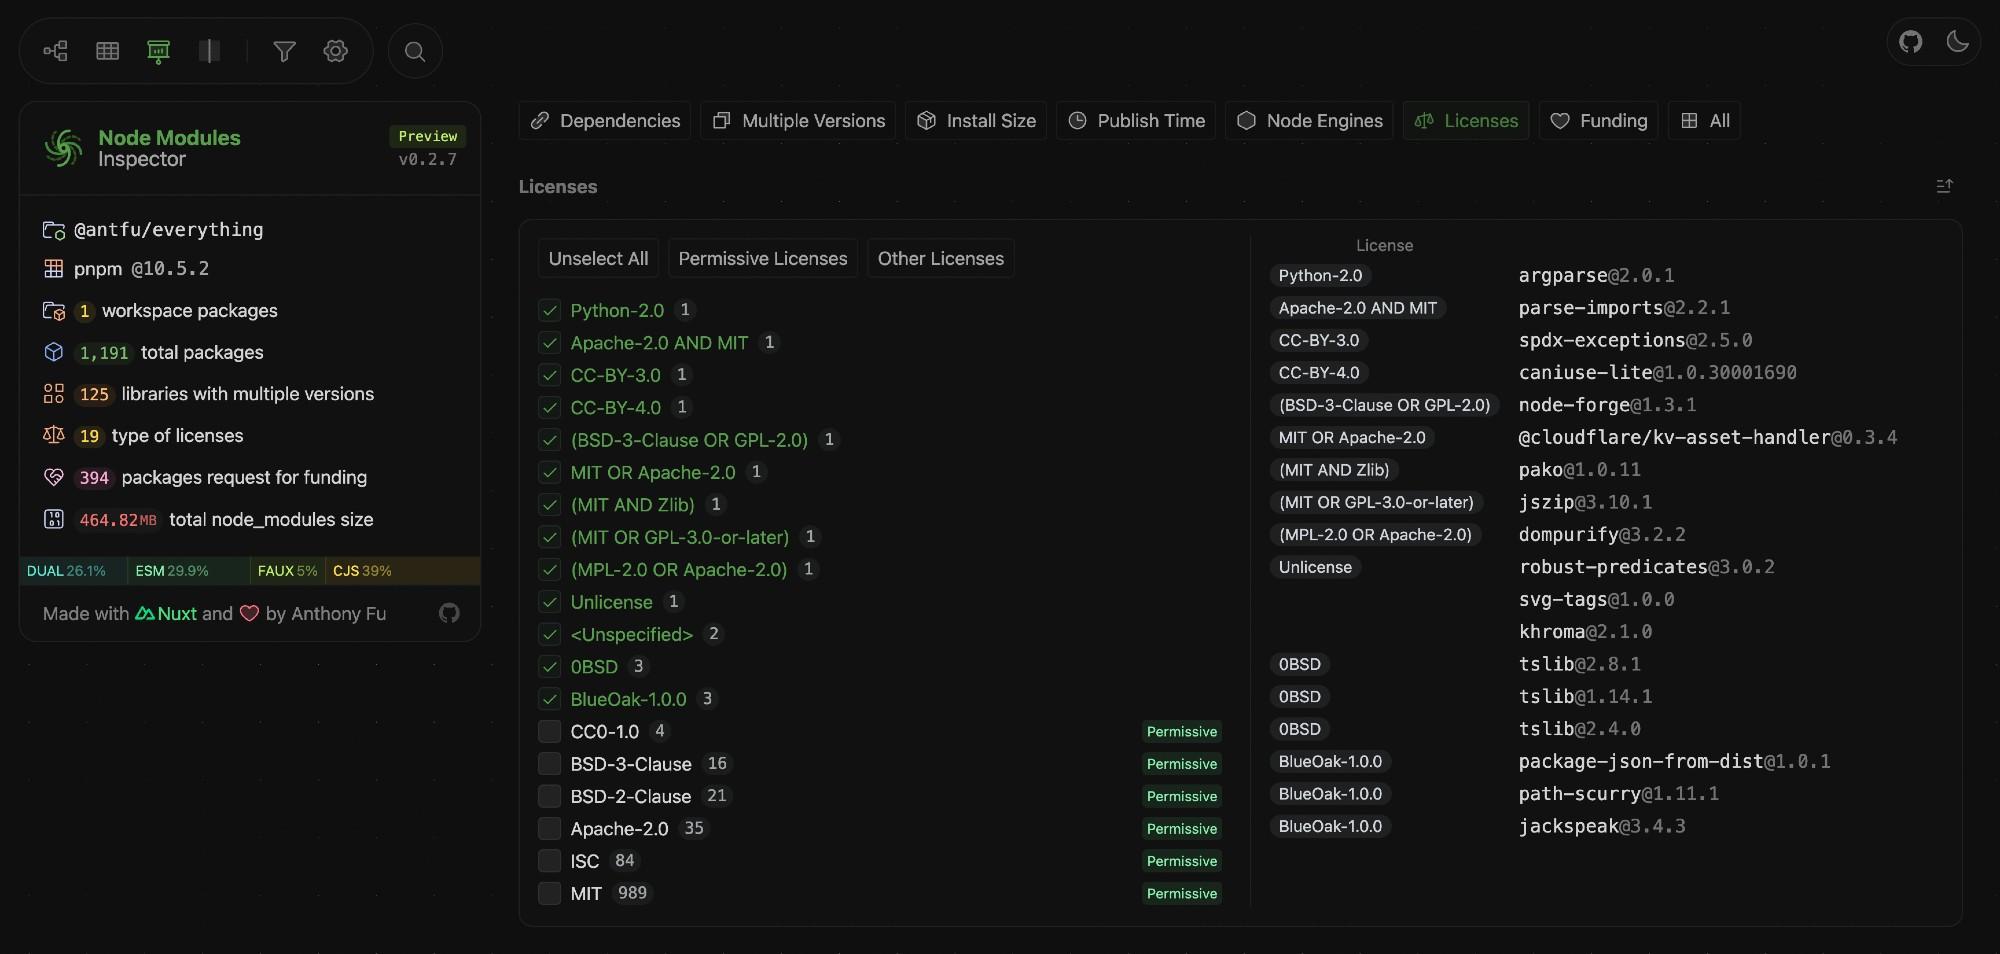Click the node_modules size icon
This screenshot has height=954, width=2000.
coord(54,519)
